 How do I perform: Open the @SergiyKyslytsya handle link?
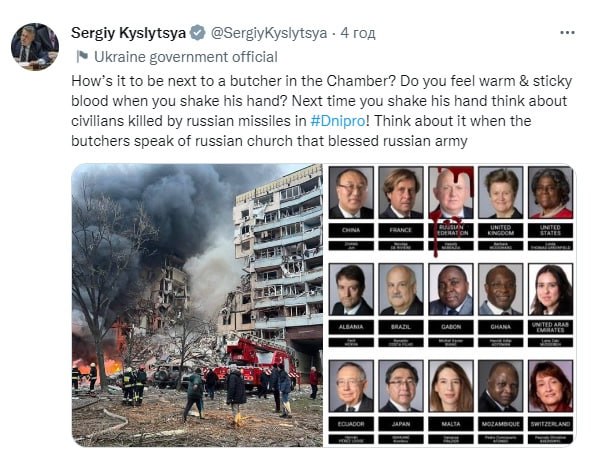point(268,33)
